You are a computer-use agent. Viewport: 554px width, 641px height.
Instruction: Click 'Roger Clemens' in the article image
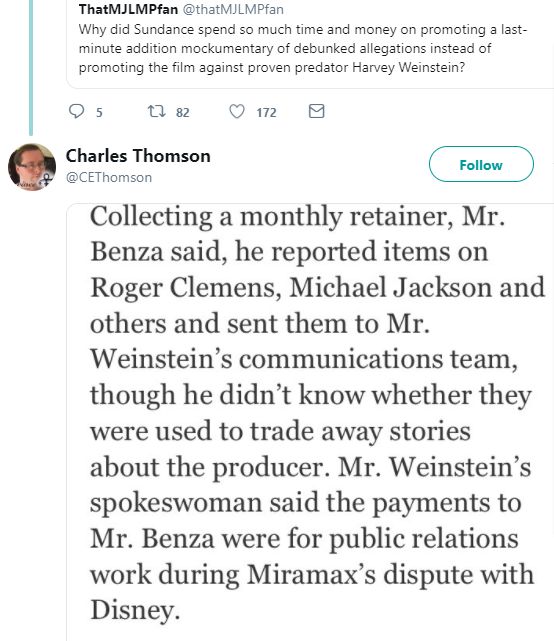pyautogui.click(x=186, y=288)
